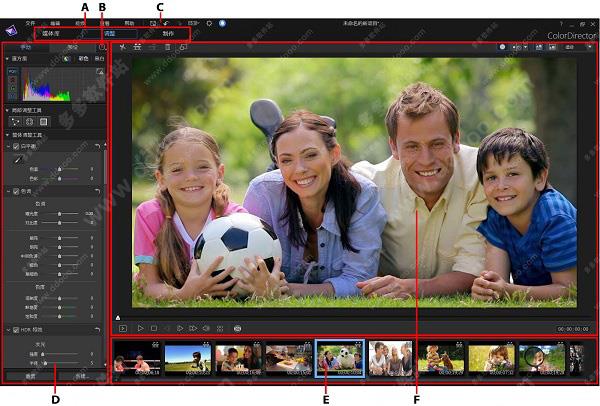The width and height of the screenshot is (600, 406).
Task: Collapse the HDR effect group
Action: pyautogui.click(x=8, y=329)
